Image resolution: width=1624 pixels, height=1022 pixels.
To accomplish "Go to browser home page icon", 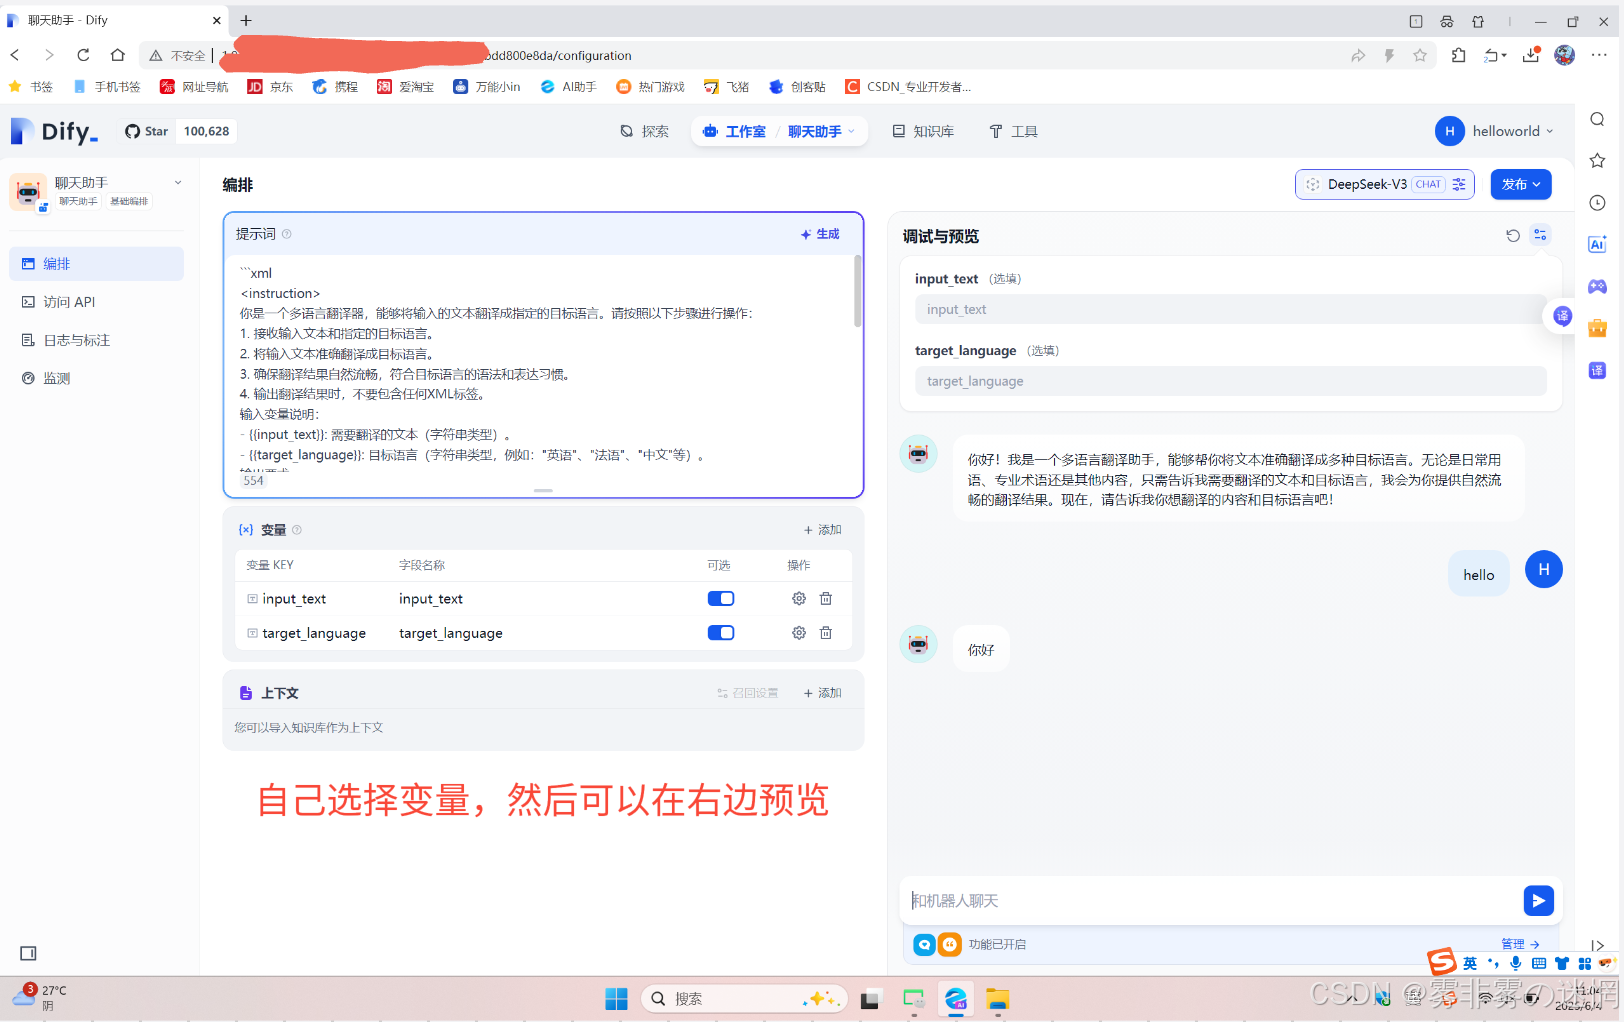I will [118, 55].
